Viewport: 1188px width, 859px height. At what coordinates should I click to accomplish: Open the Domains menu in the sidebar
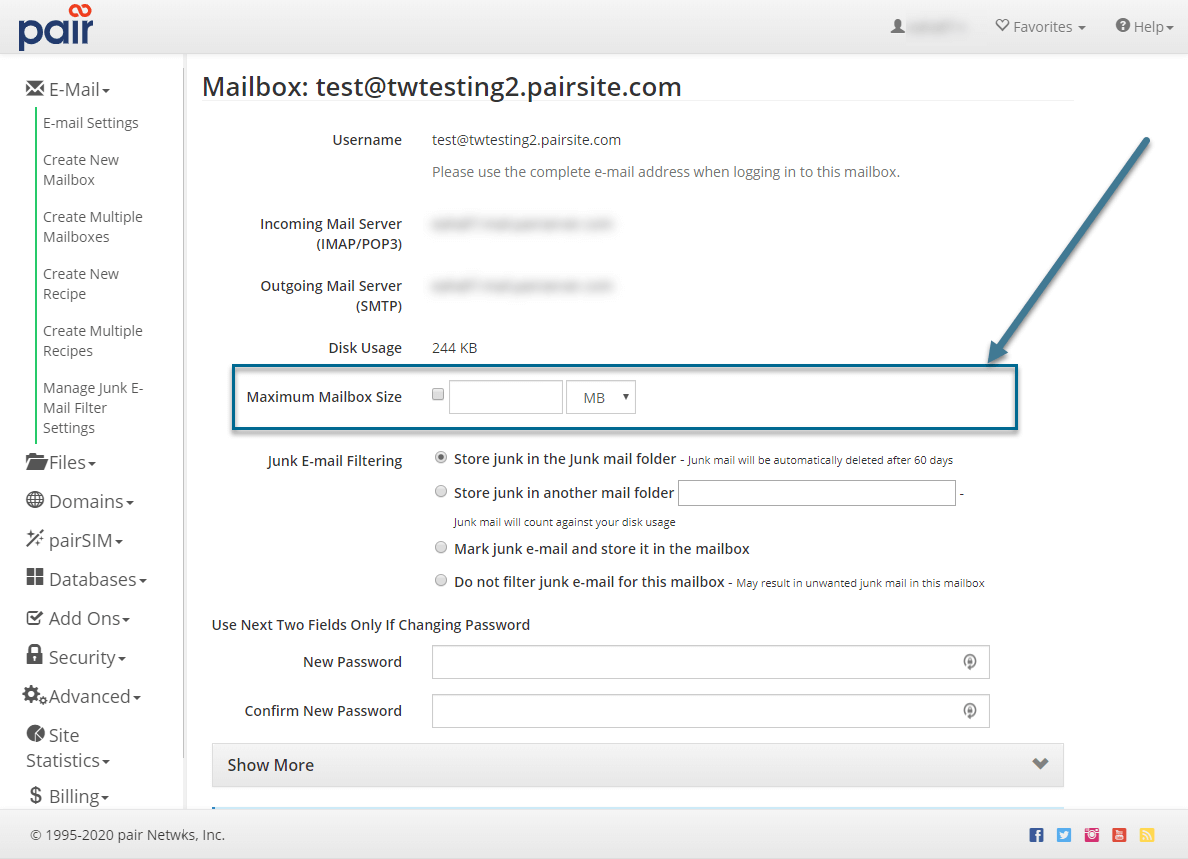pyautogui.click(x=84, y=501)
